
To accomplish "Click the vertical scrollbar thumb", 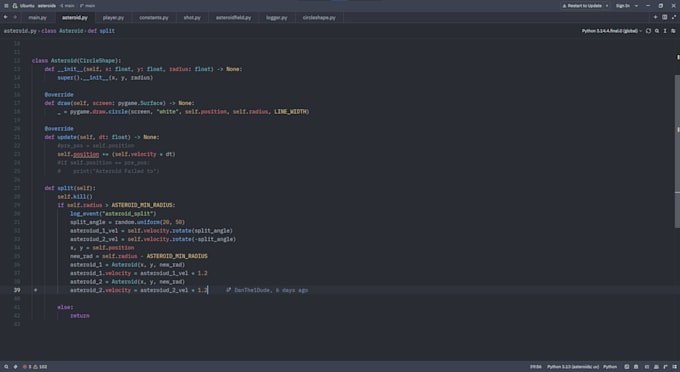I will [677, 151].
